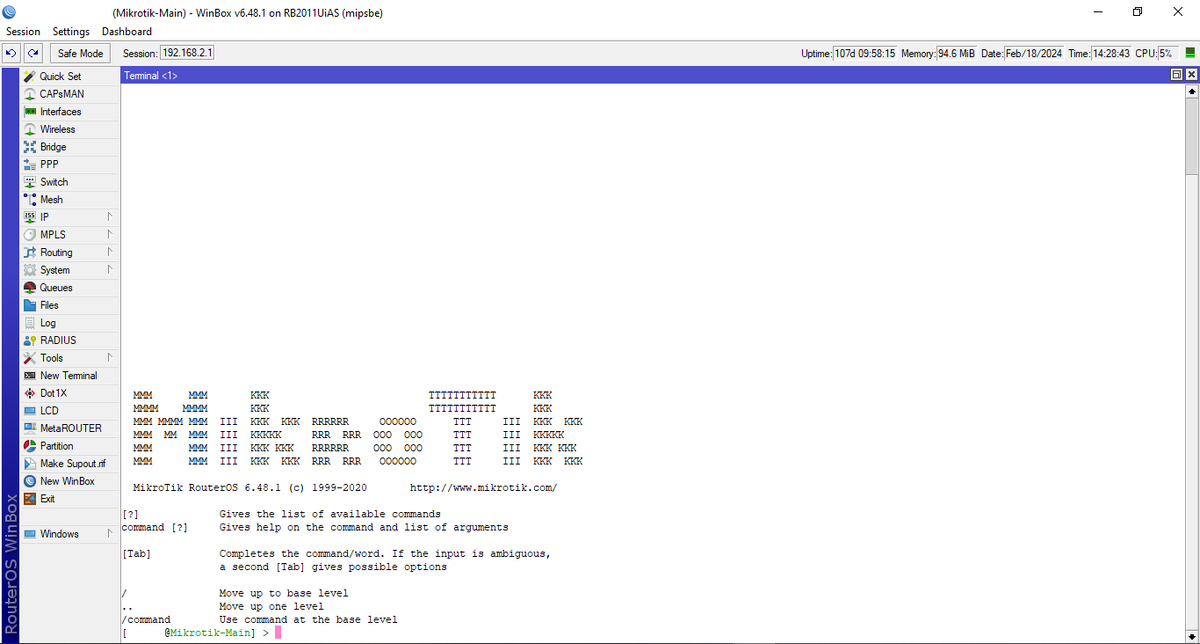Open the Wireless icon
The image size is (1200, 644).
[x=30, y=129]
